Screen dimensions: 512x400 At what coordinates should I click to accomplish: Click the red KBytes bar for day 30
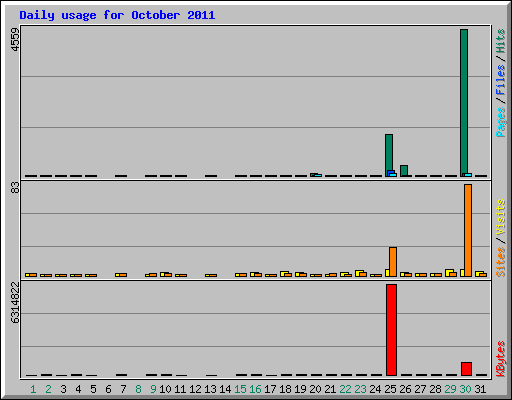(x=466, y=369)
